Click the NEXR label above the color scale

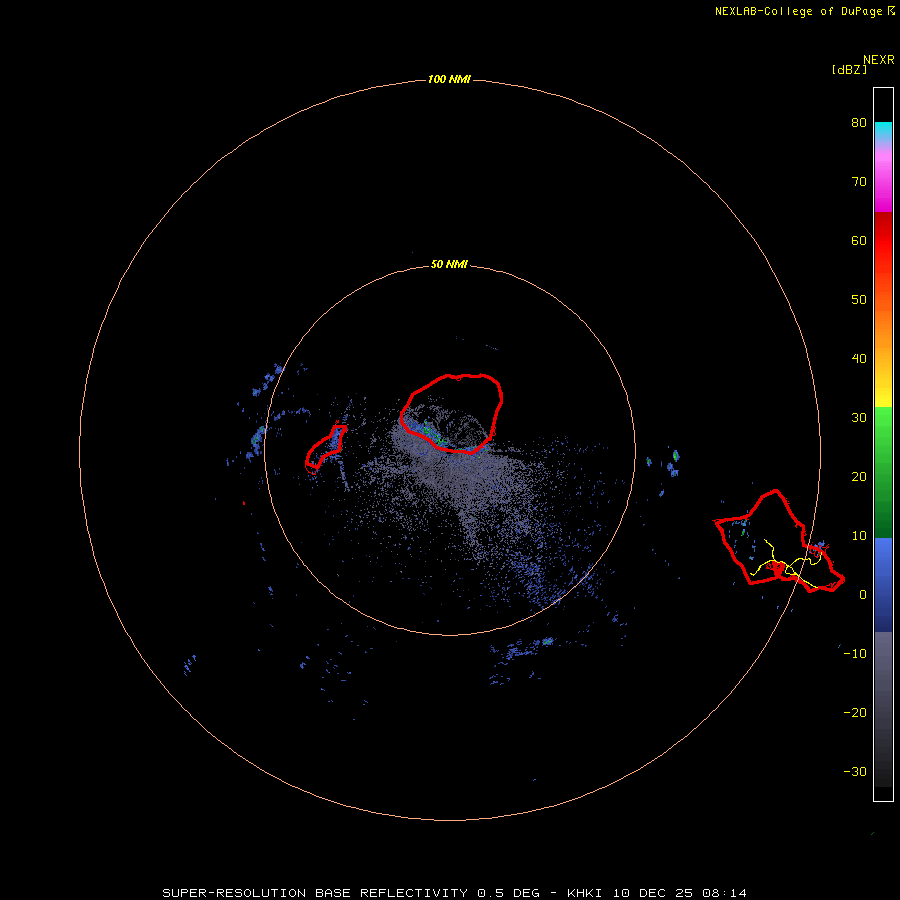pyautogui.click(x=879, y=60)
